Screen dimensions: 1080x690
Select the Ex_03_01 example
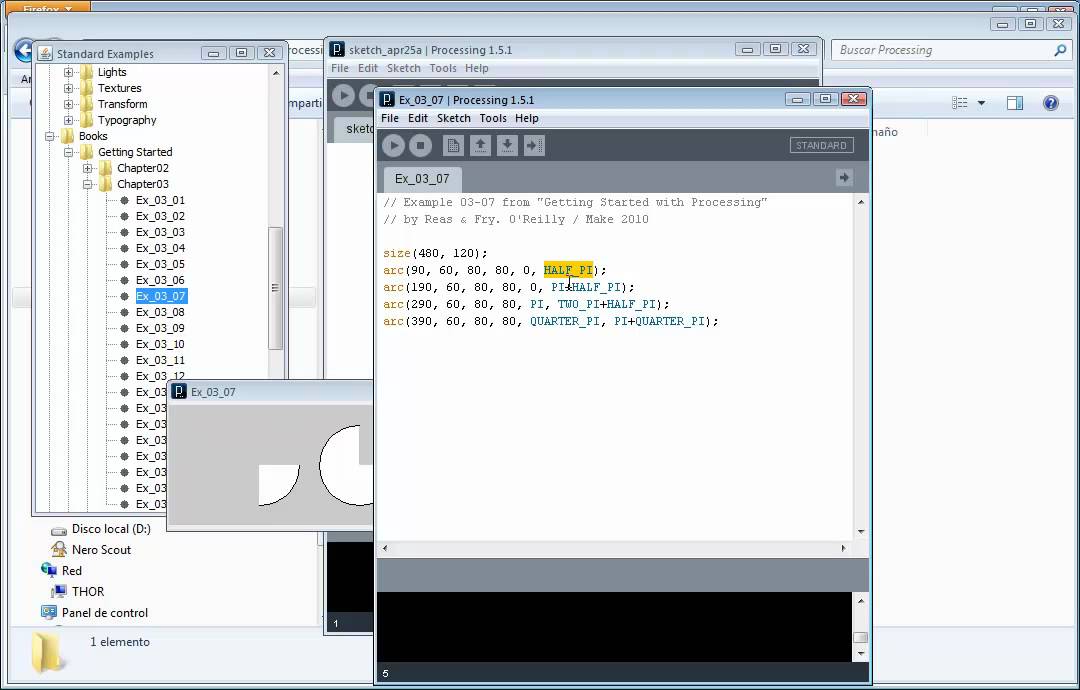coord(160,200)
